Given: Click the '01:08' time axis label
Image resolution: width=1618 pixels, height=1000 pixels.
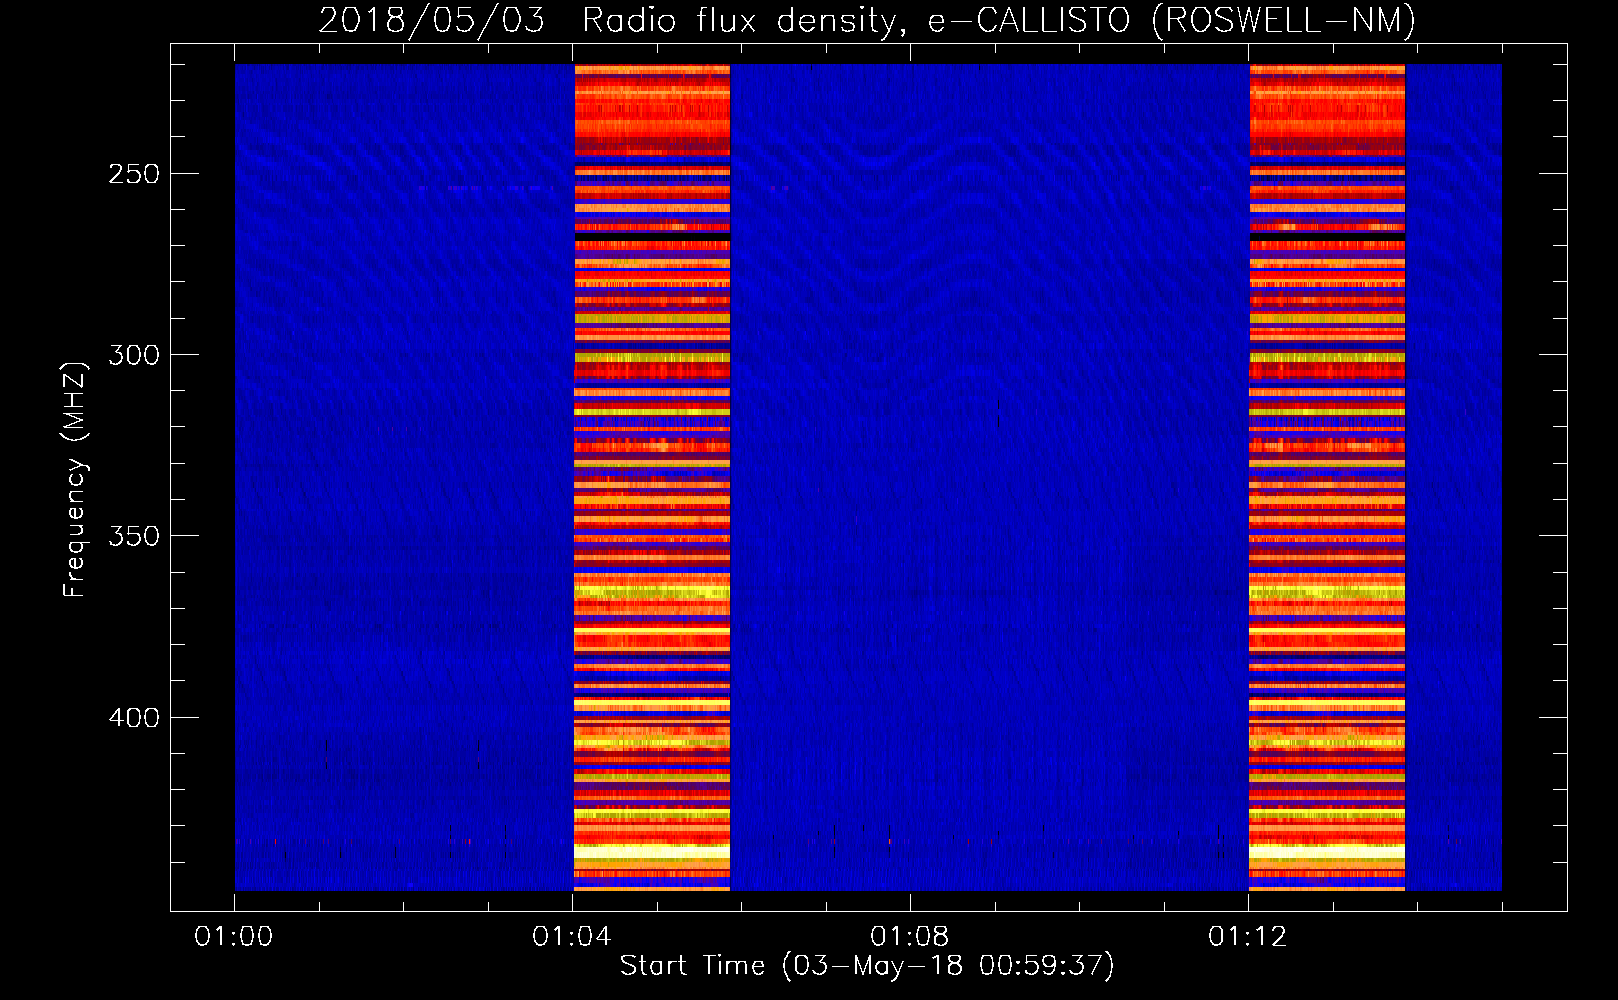Looking at the screenshot, I should pos(910,937).
